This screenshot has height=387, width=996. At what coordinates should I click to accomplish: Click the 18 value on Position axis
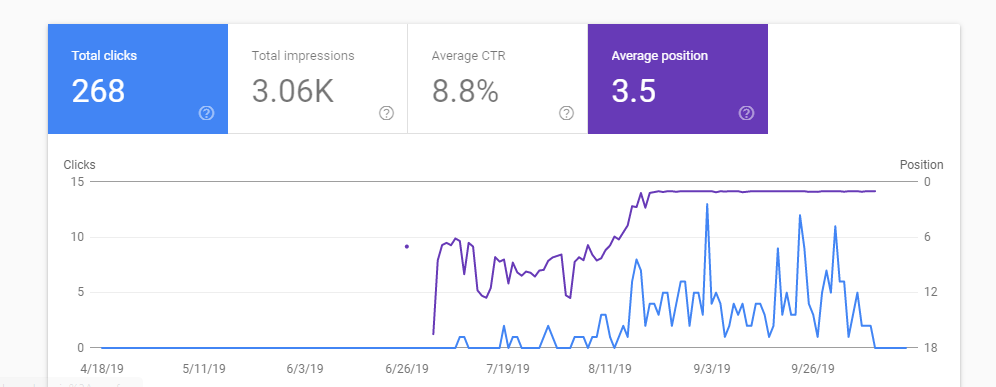[x=930, y=348]
